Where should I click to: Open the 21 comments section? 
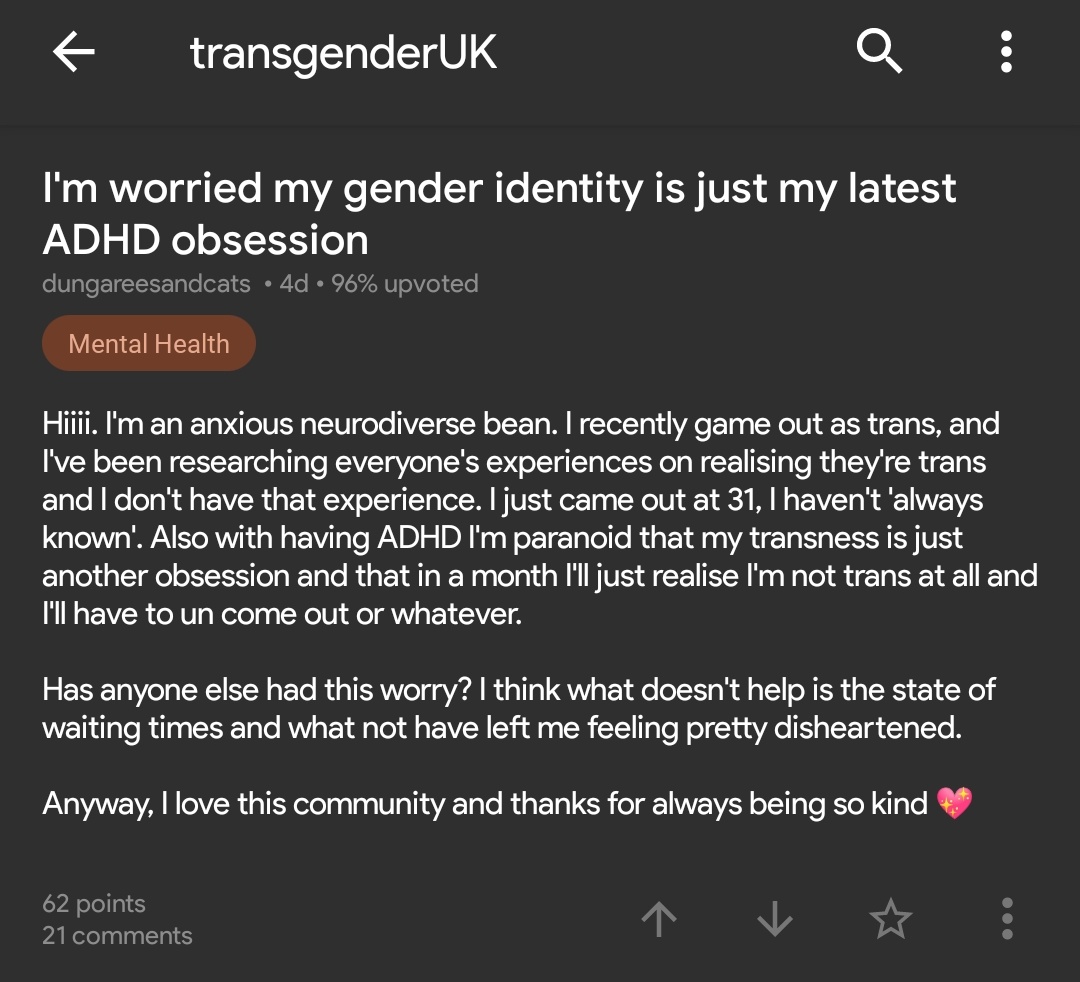pos(117,936)
